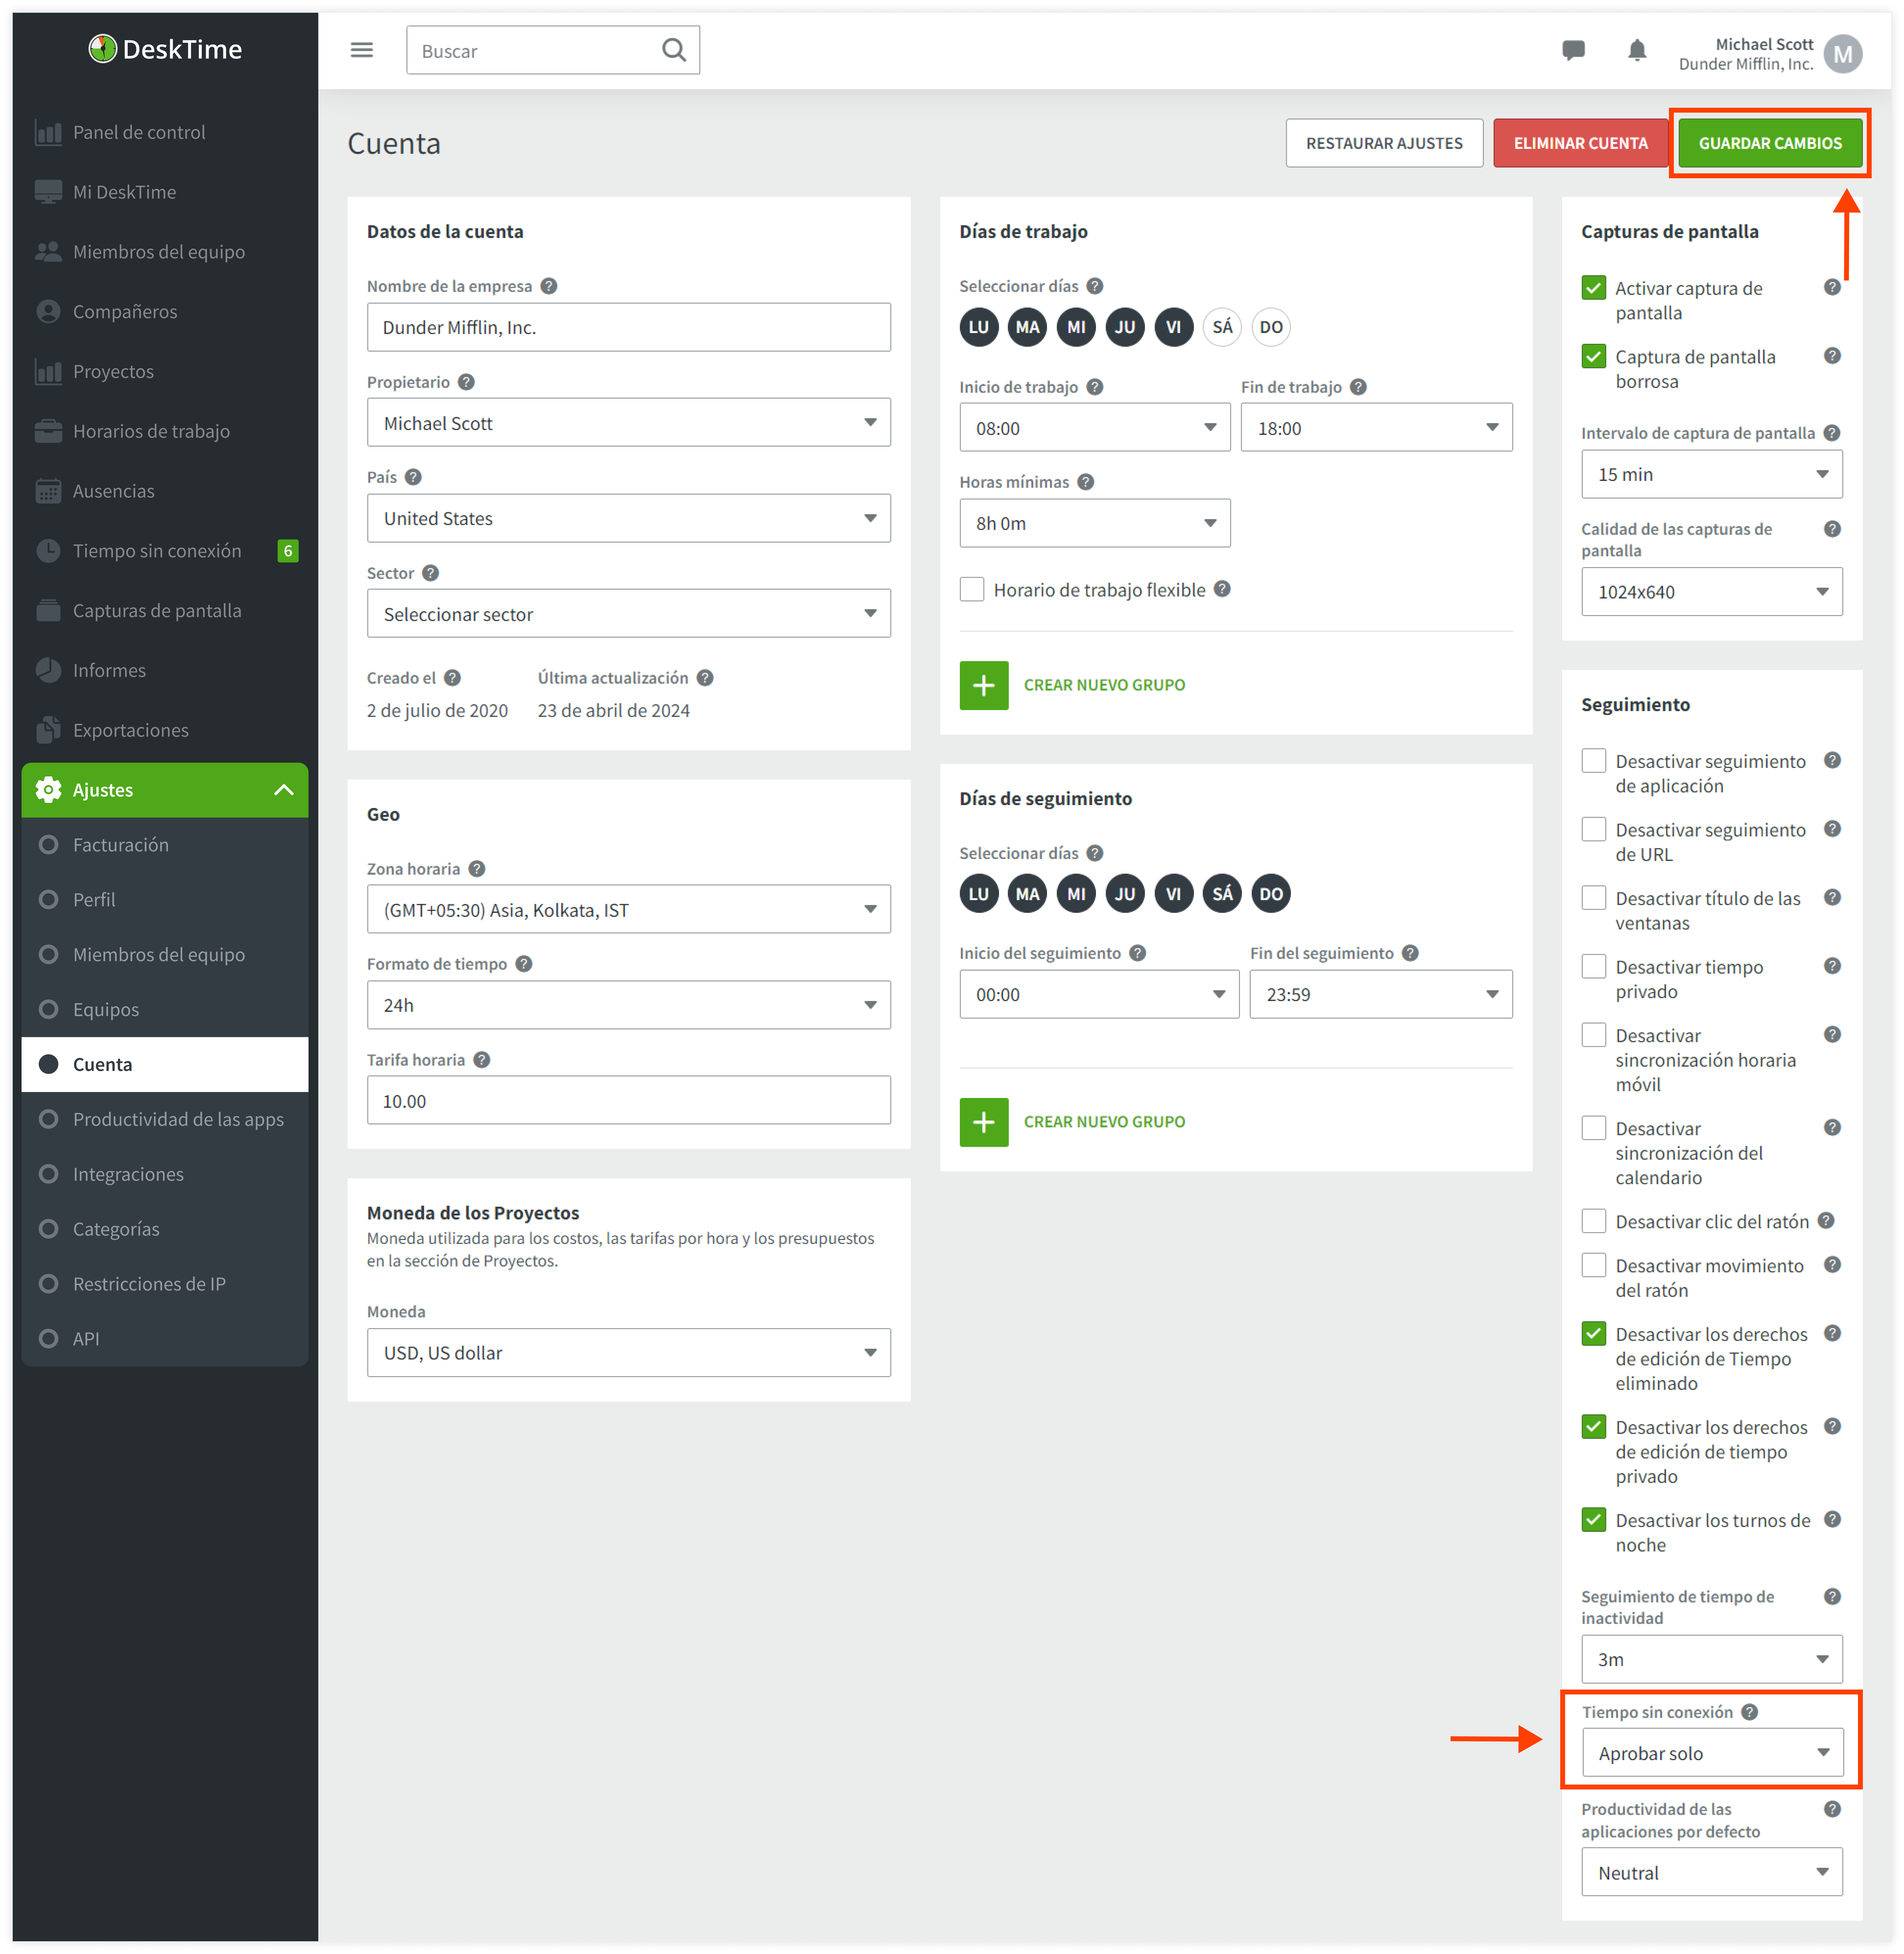Viewport: 1904px width, 1954px height.
Task: Click help icon next to Horas mínimas
Action: click(x=1086, y=482)
